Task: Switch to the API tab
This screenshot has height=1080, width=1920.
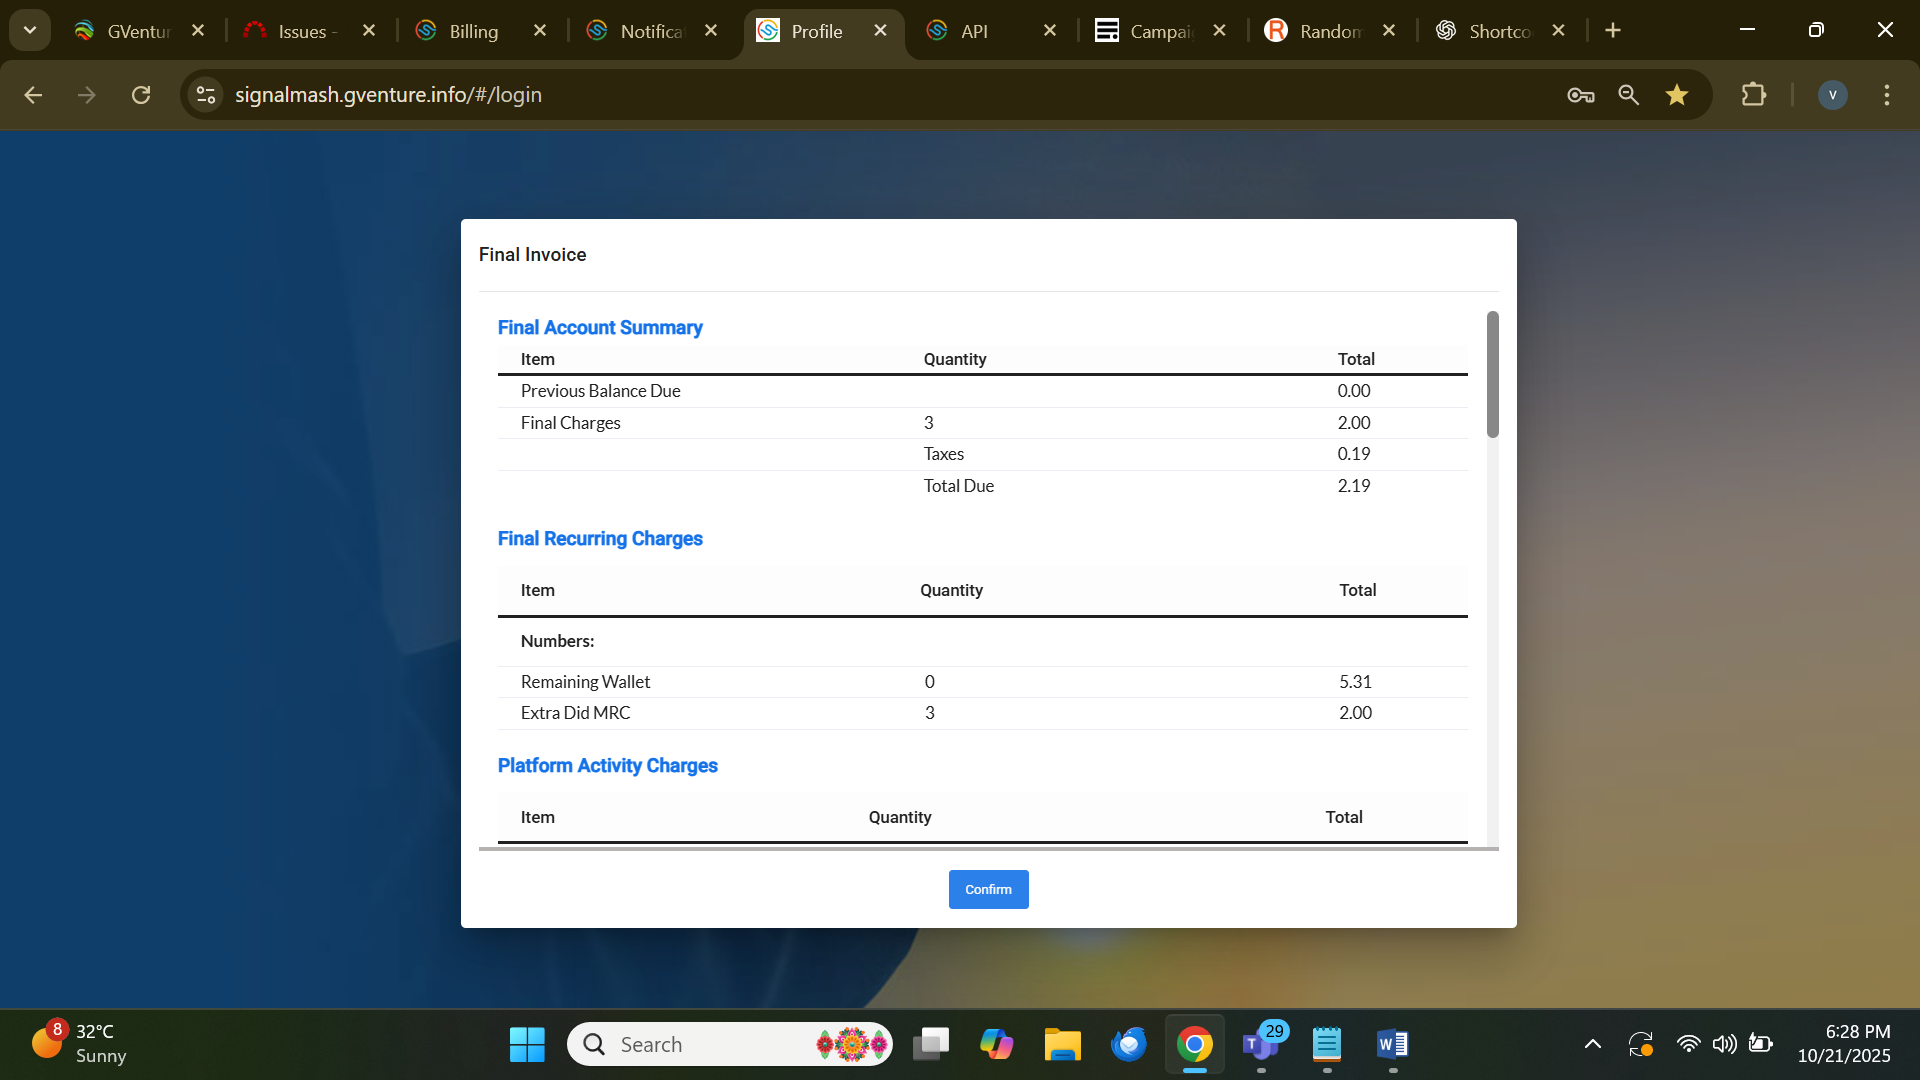Action: click(x=974, y=31)
